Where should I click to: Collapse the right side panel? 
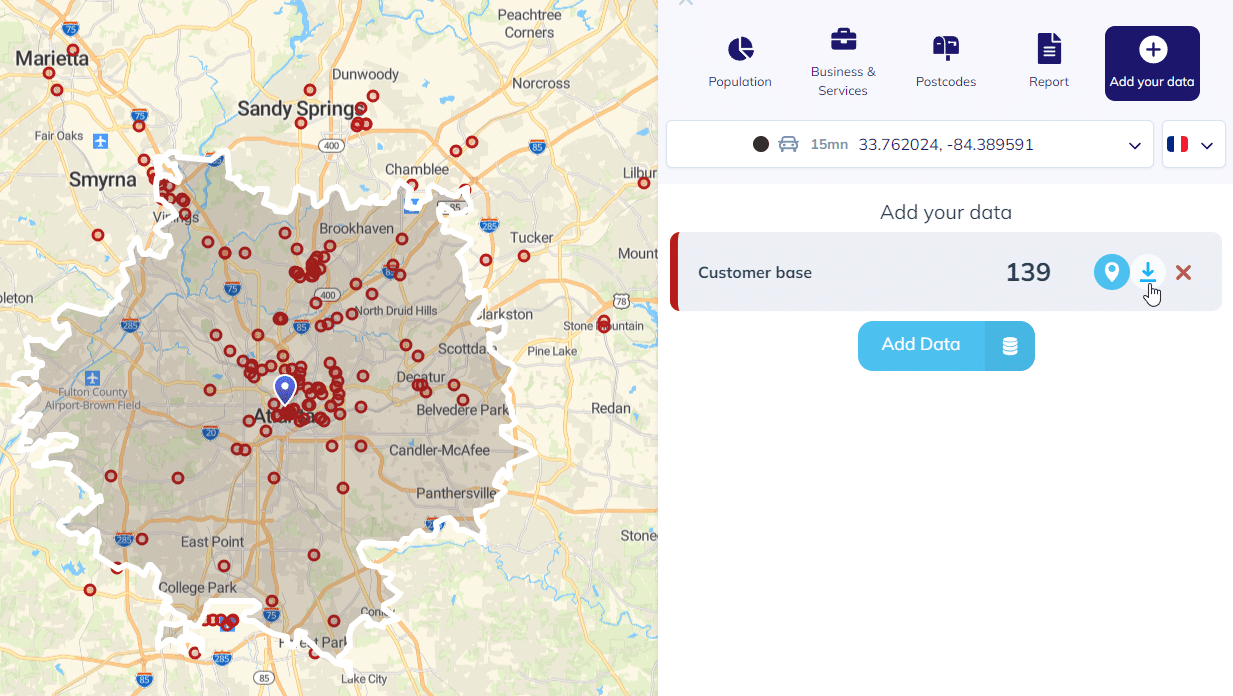(686, 5)
